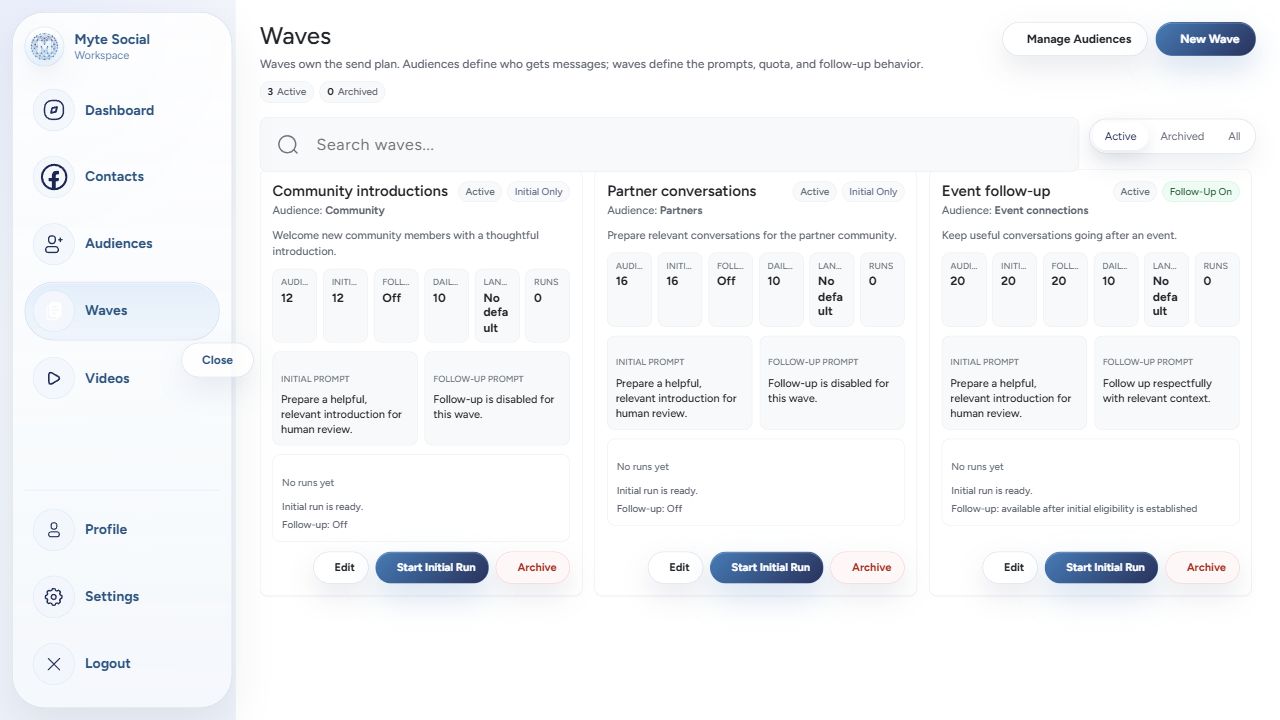
Task: Switch filter to Active tab
Action: click(x=1120, y=136)
